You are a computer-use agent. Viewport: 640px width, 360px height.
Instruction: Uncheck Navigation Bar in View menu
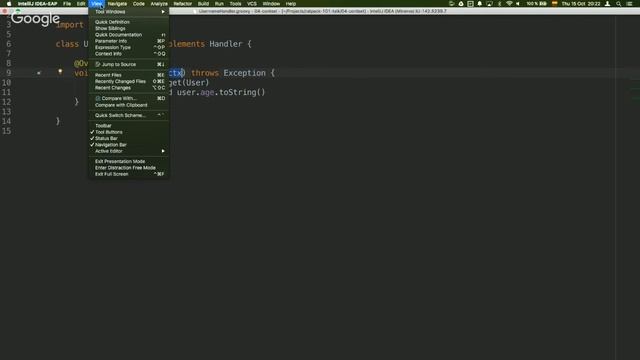click(x=129, y=144)
